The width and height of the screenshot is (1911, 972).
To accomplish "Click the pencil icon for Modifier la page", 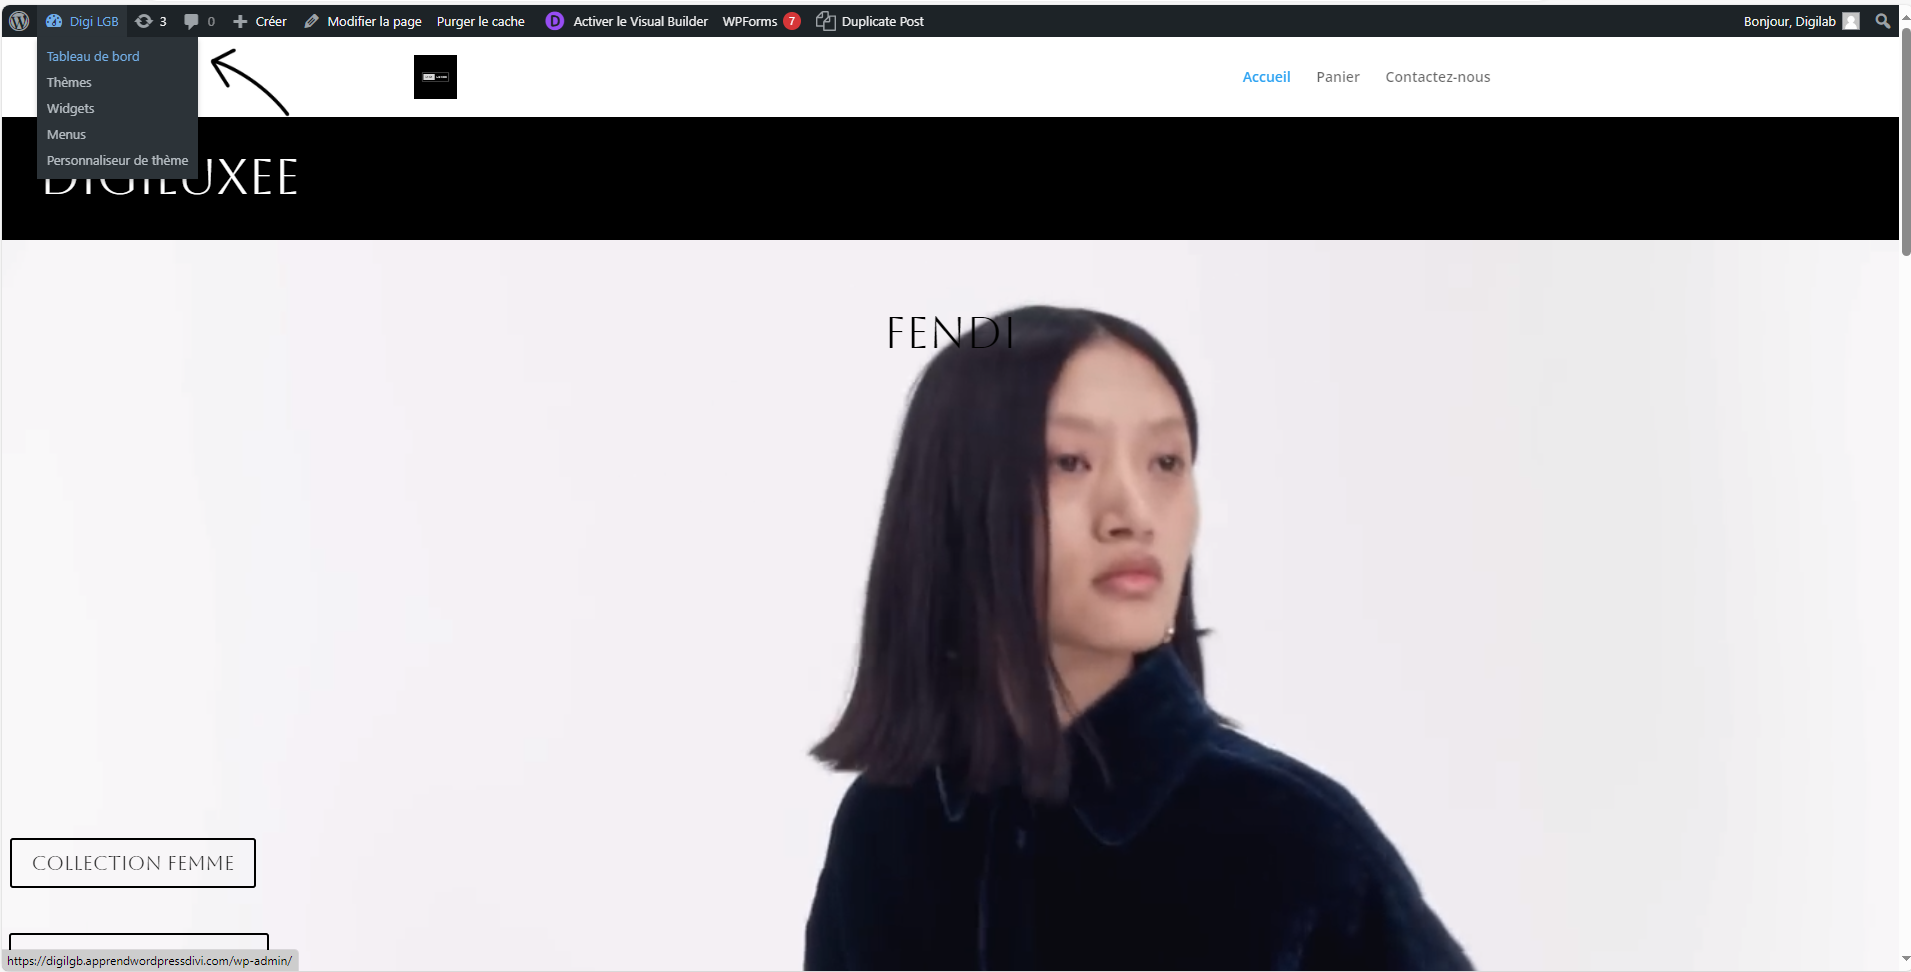I will (x=312, y=21).
